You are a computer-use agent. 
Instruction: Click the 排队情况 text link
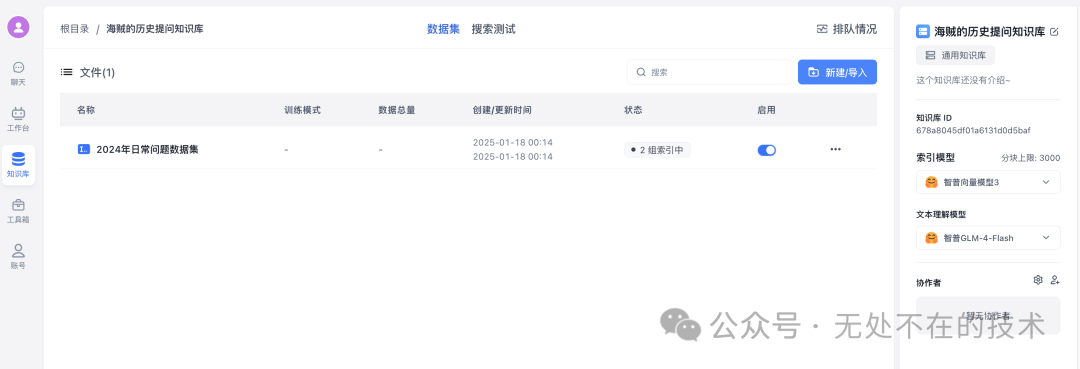(855, 29)
